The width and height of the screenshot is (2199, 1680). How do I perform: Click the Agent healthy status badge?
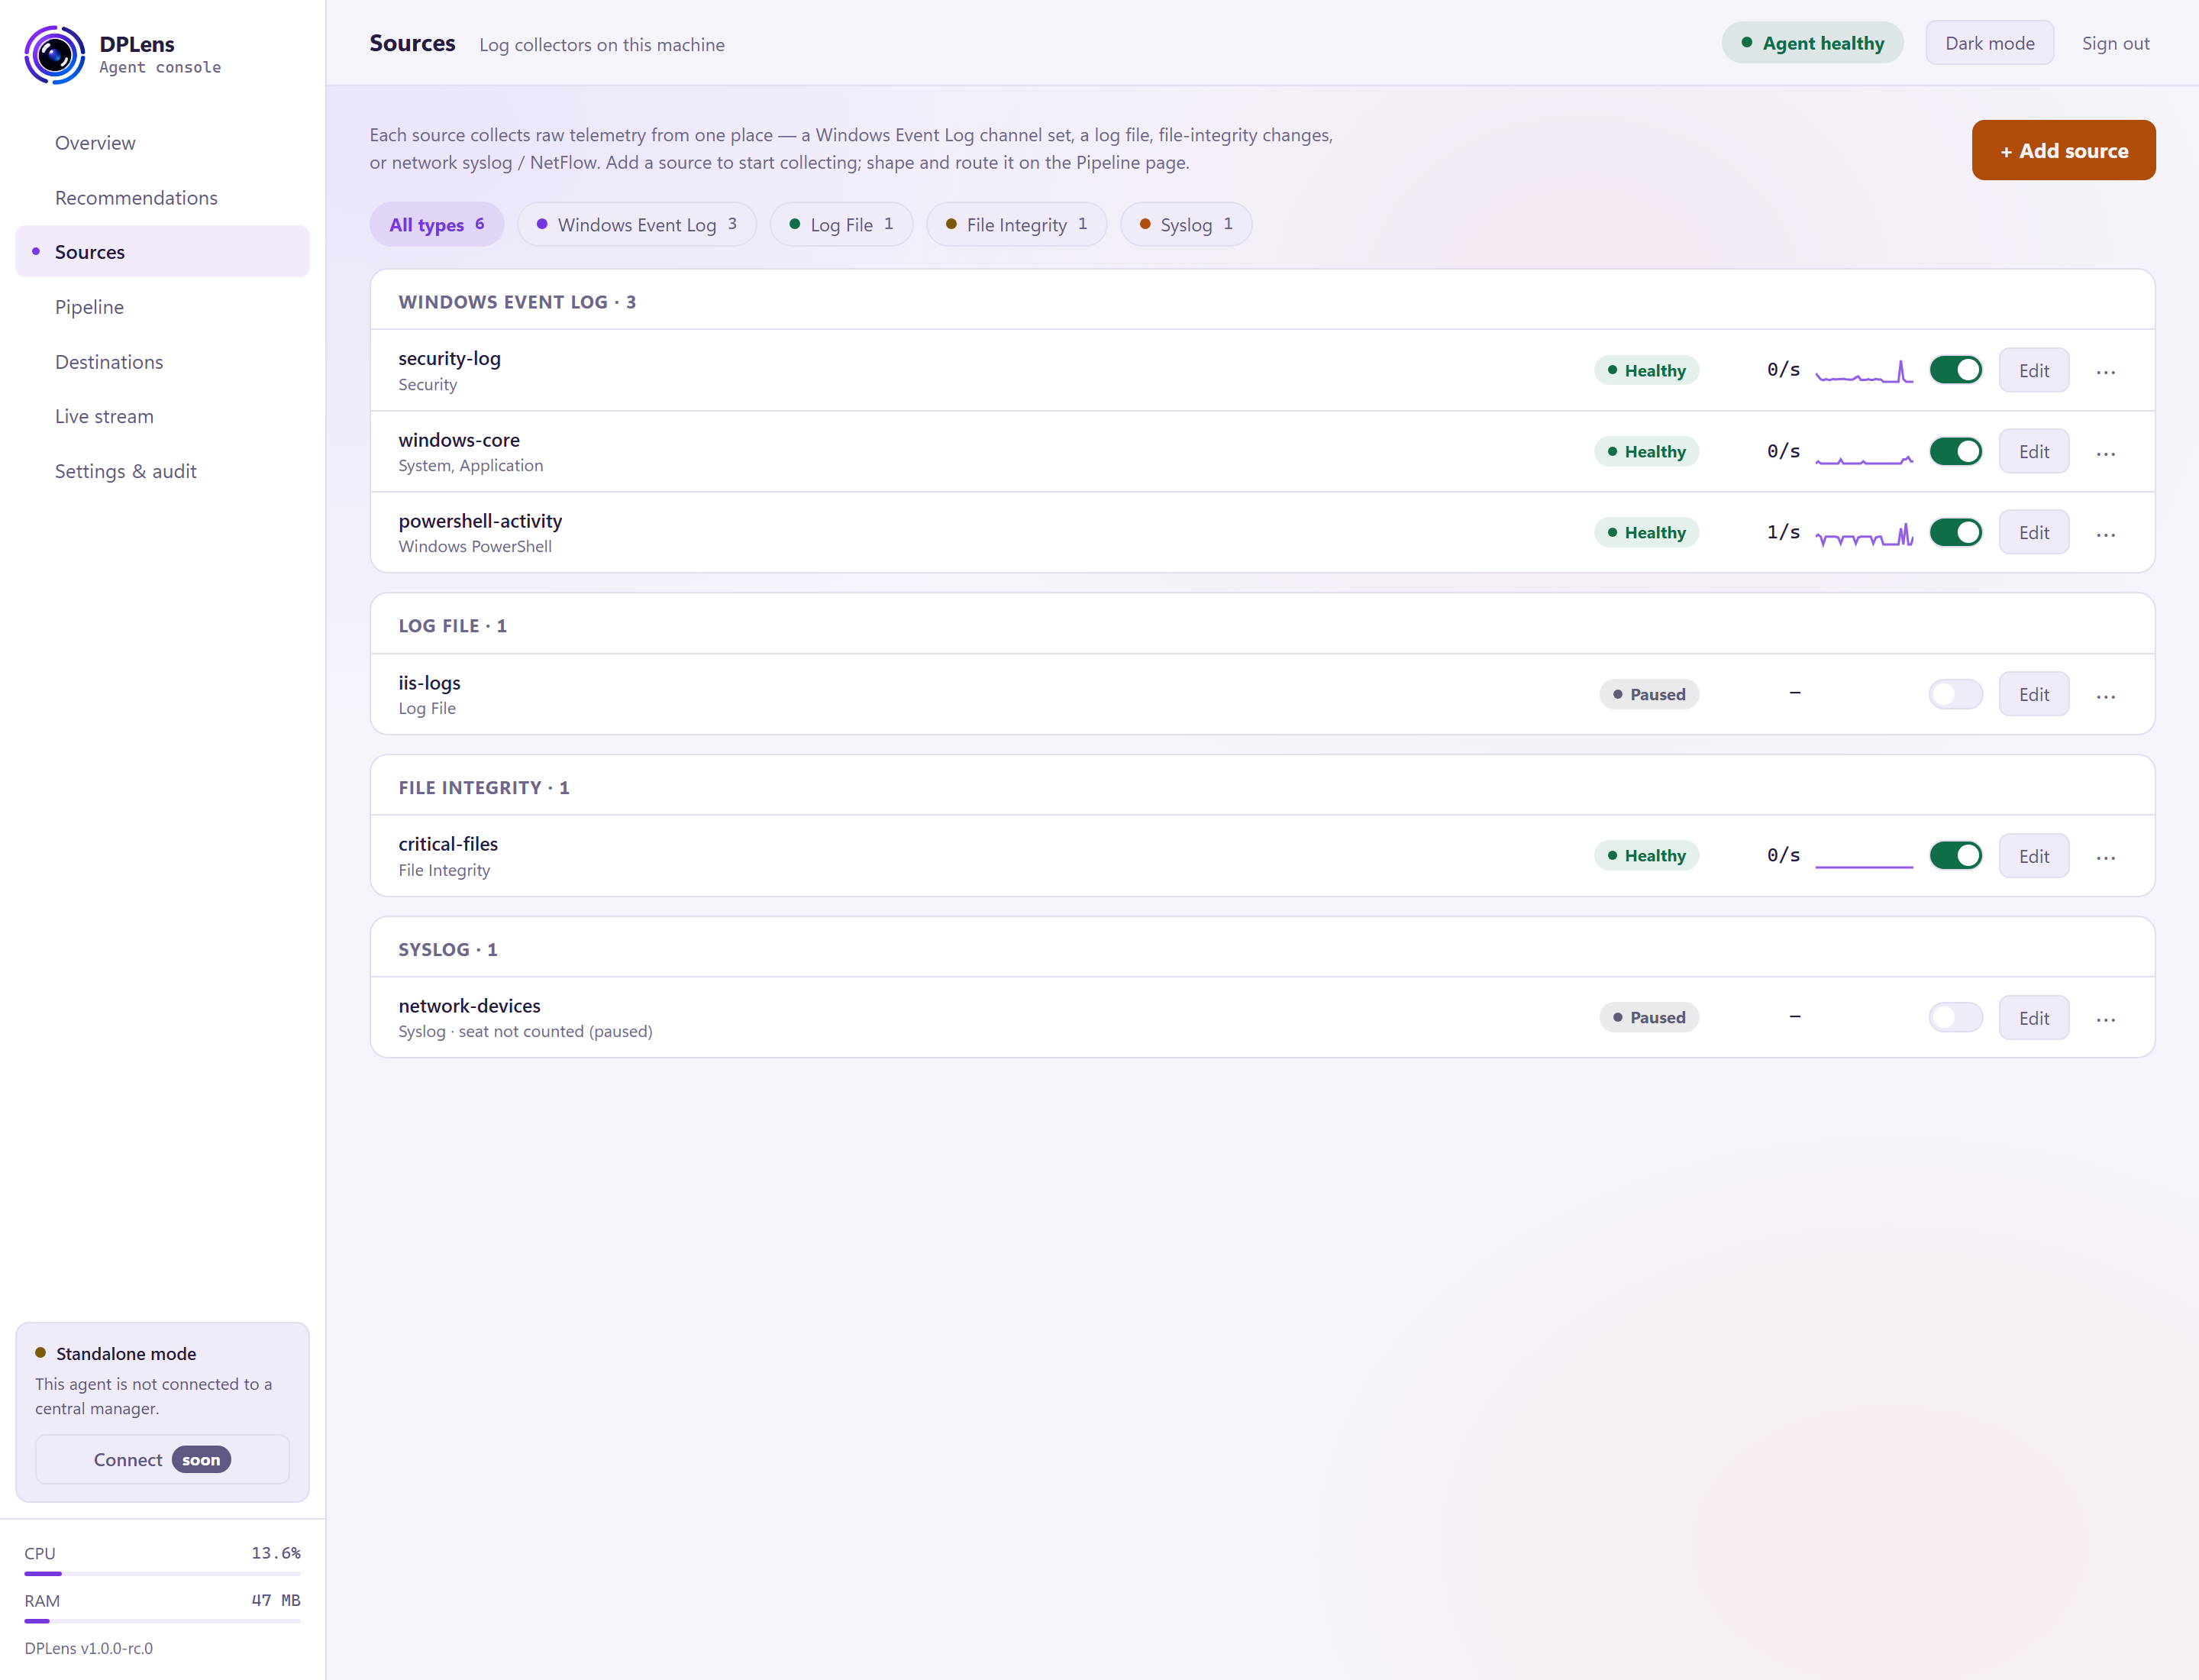[1812, 43]
